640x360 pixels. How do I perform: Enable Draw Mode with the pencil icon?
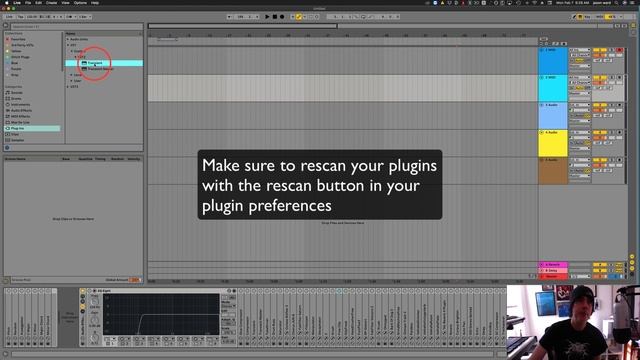(x=575, y=17)
